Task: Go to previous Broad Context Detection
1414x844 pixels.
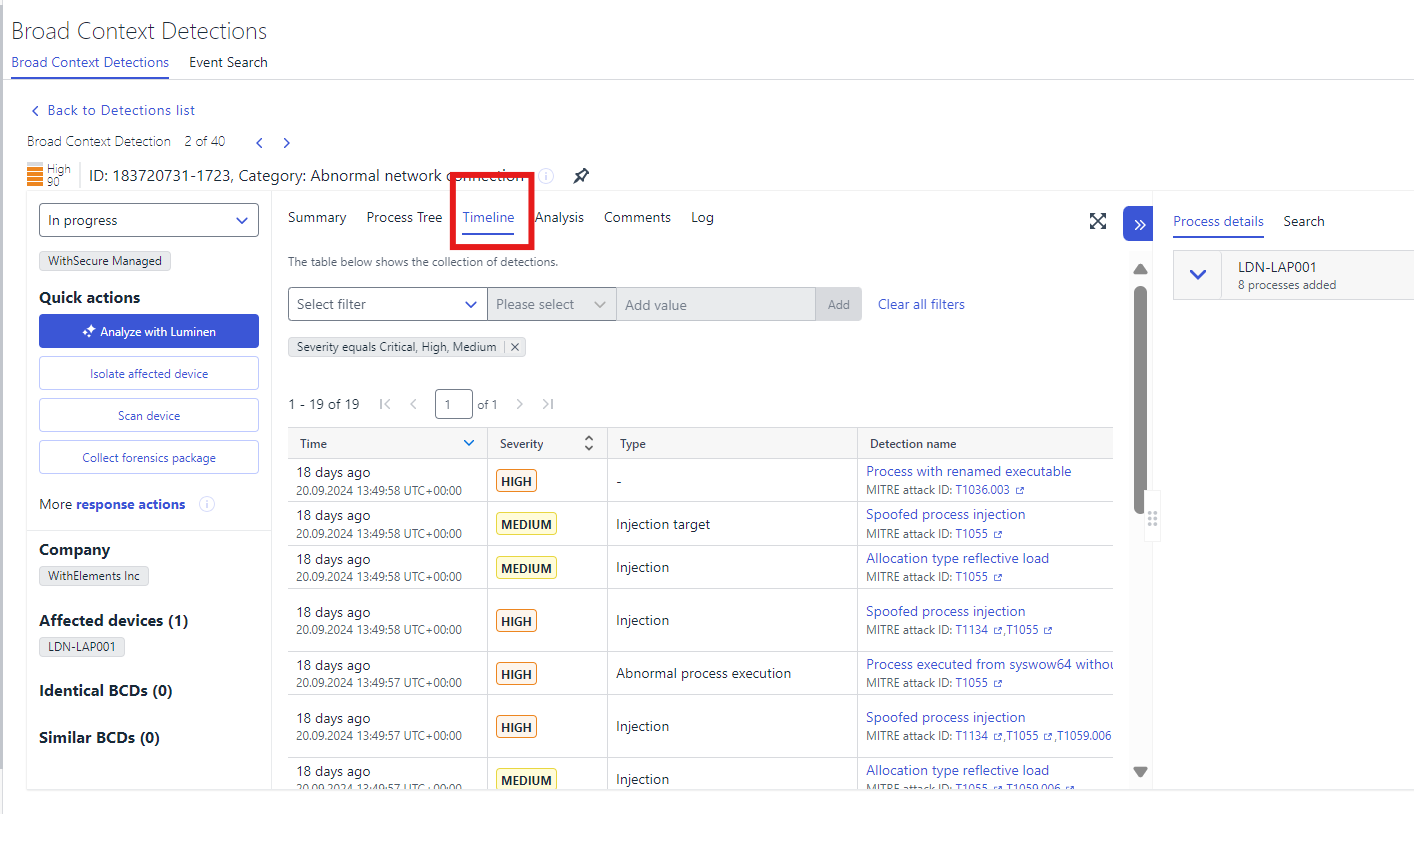Action: click(x=259, y=143)
